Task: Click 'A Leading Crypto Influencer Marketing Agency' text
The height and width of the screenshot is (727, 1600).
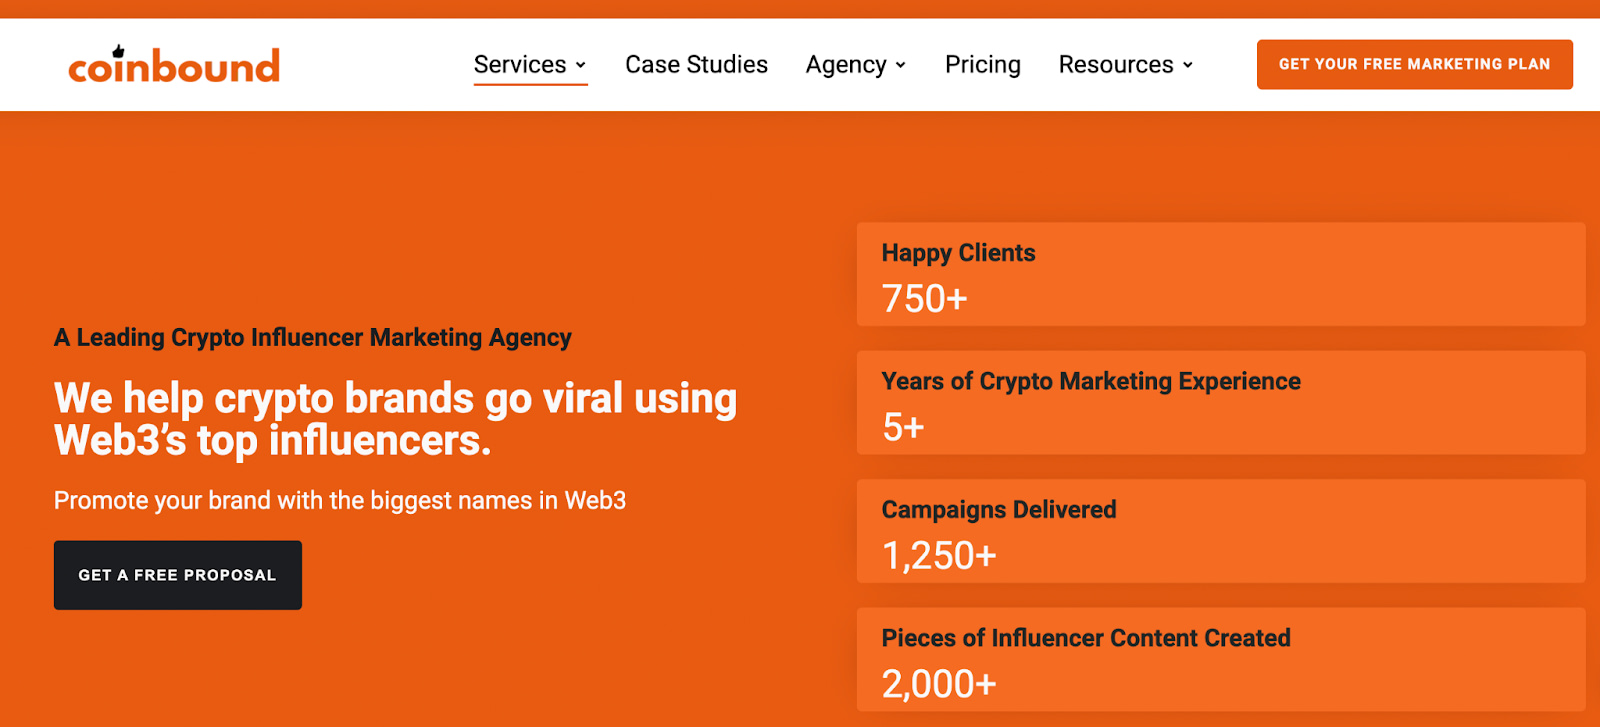Action: [313, 338]
